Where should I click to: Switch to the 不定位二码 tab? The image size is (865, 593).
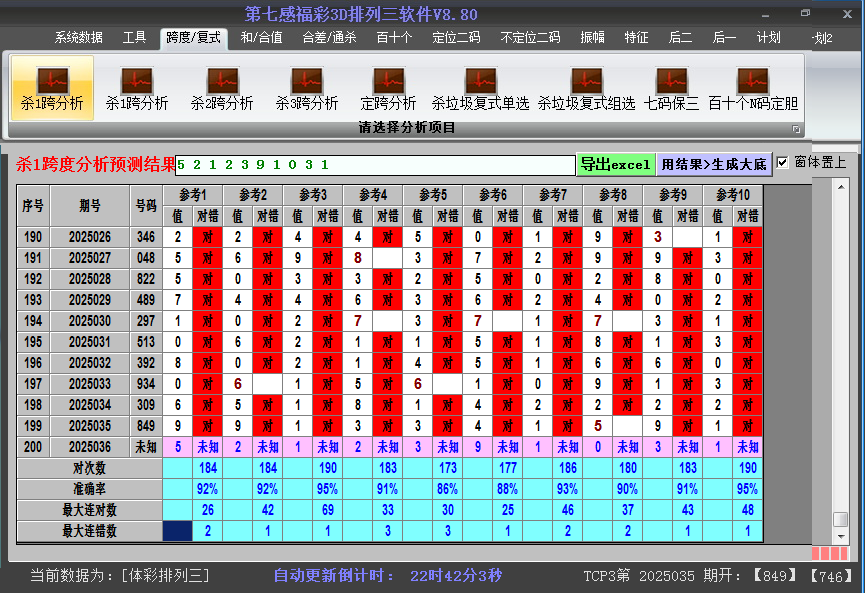pos(530,38)
